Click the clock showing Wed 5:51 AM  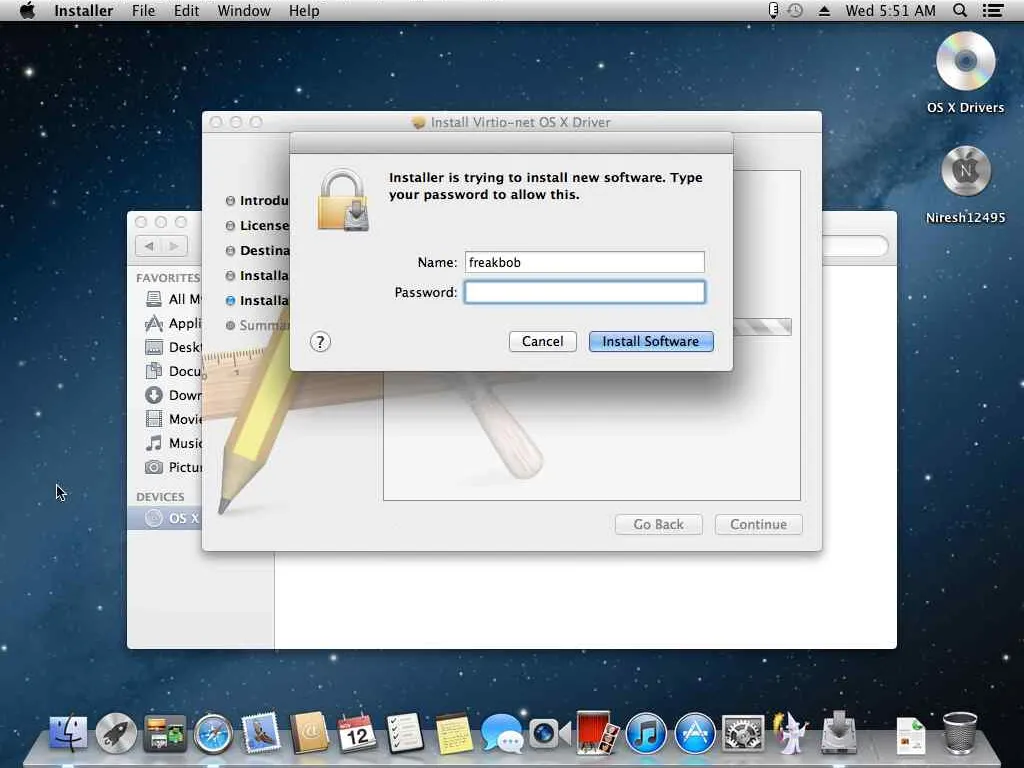click(x=890, y=10)
